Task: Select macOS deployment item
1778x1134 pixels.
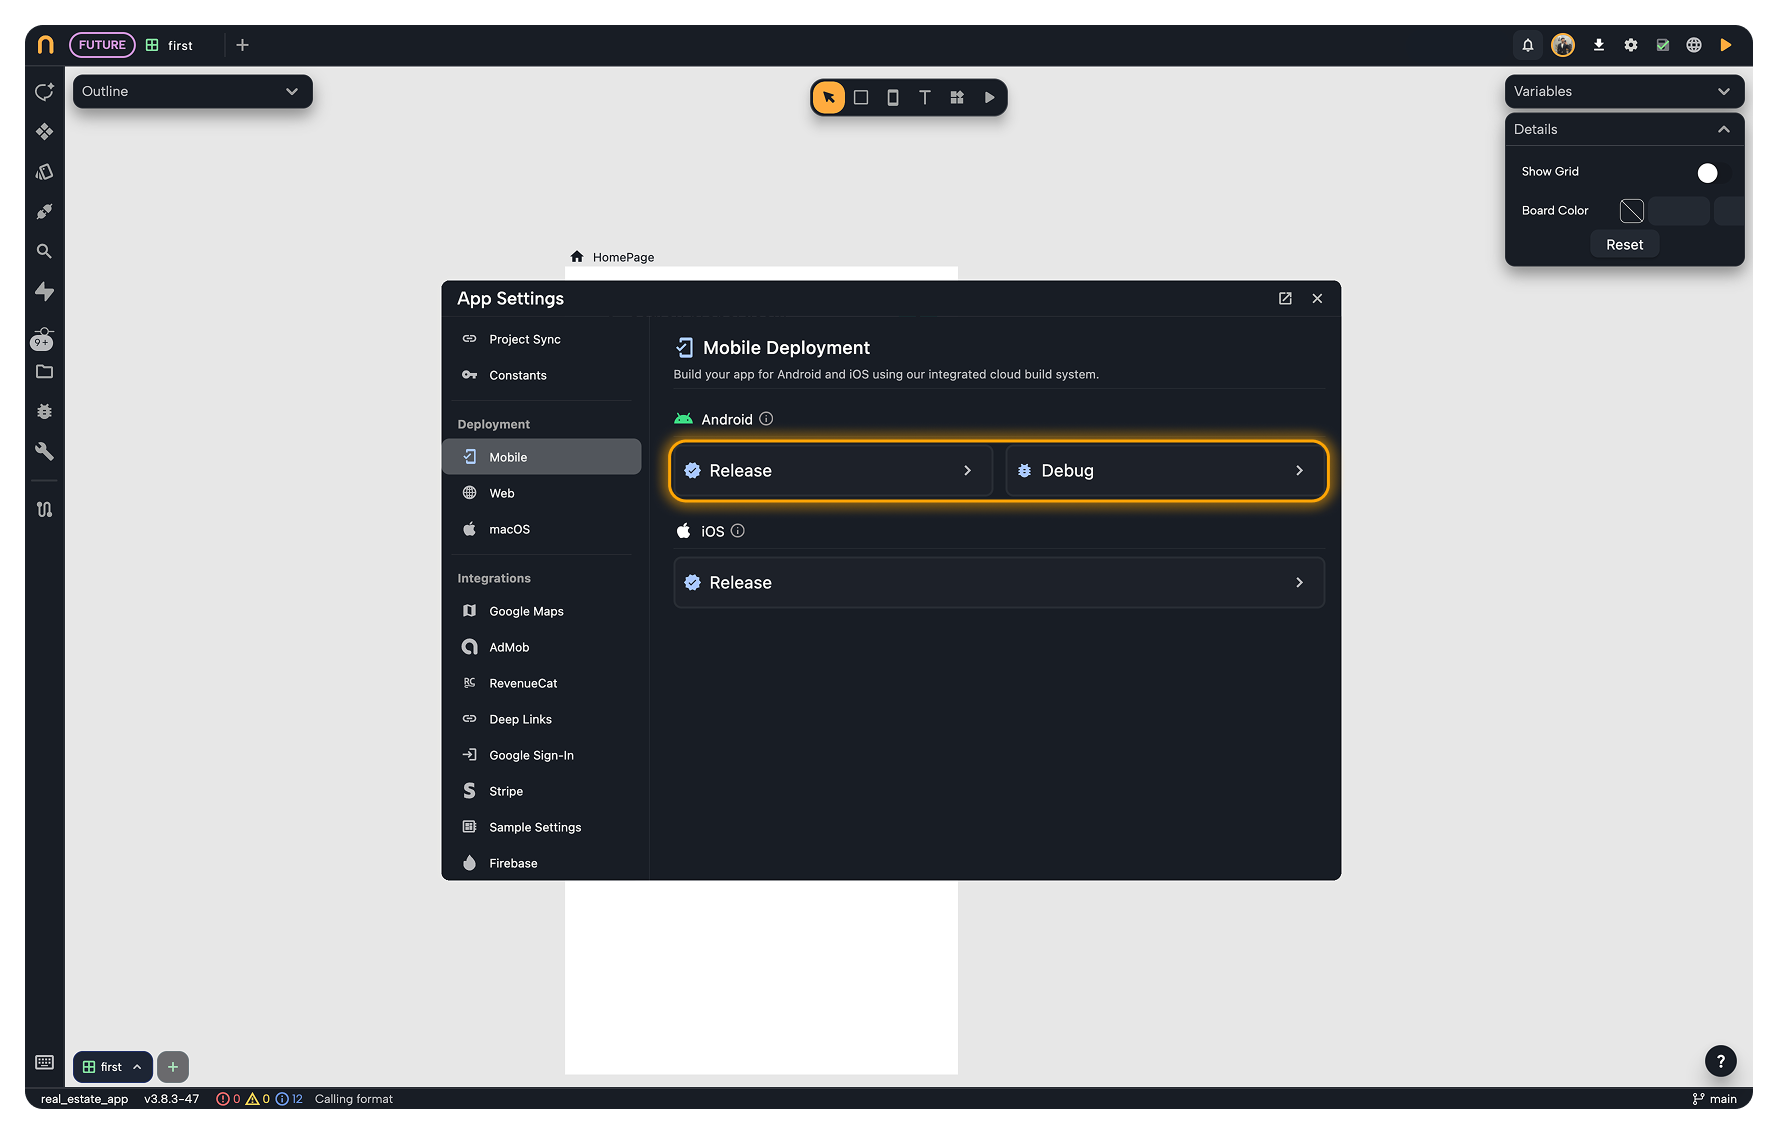Action: coord(541,529)
